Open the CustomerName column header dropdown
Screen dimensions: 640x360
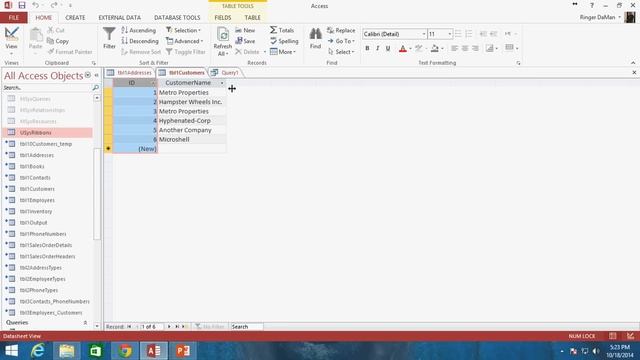pyautogui.click(x=222, y=83)
